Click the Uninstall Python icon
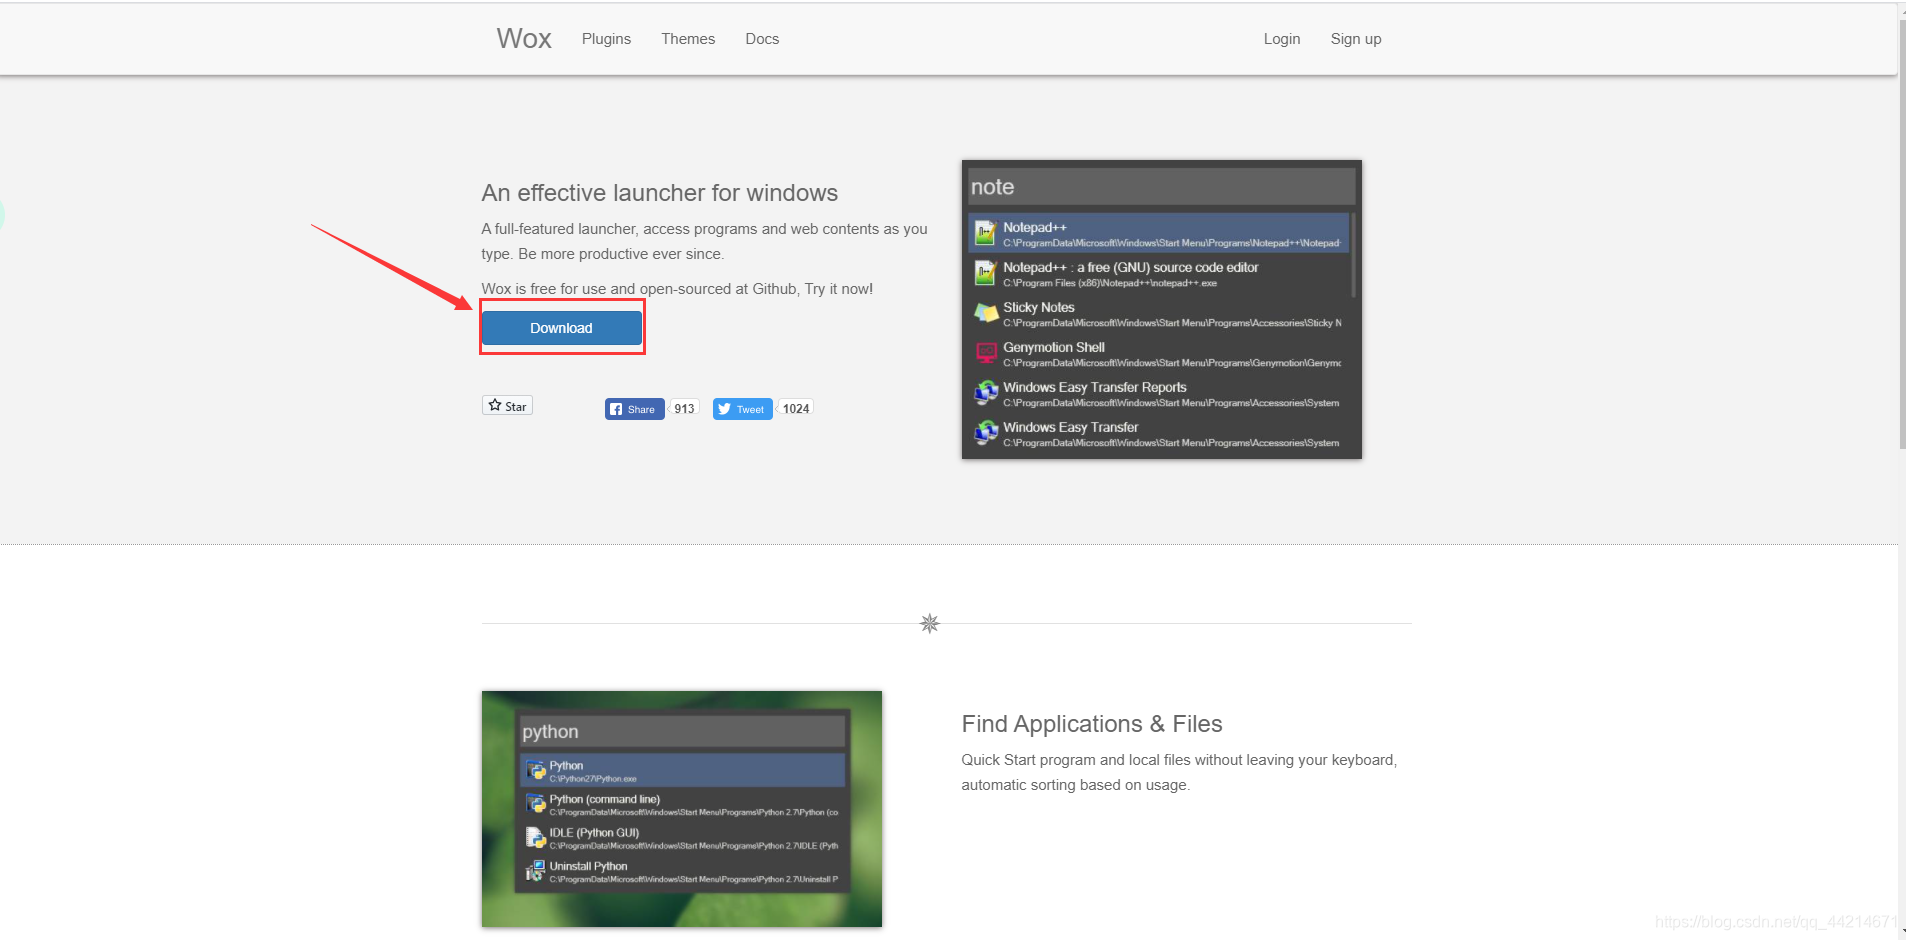Viewport: 1906px width, 940px height. tap(536, 871)
